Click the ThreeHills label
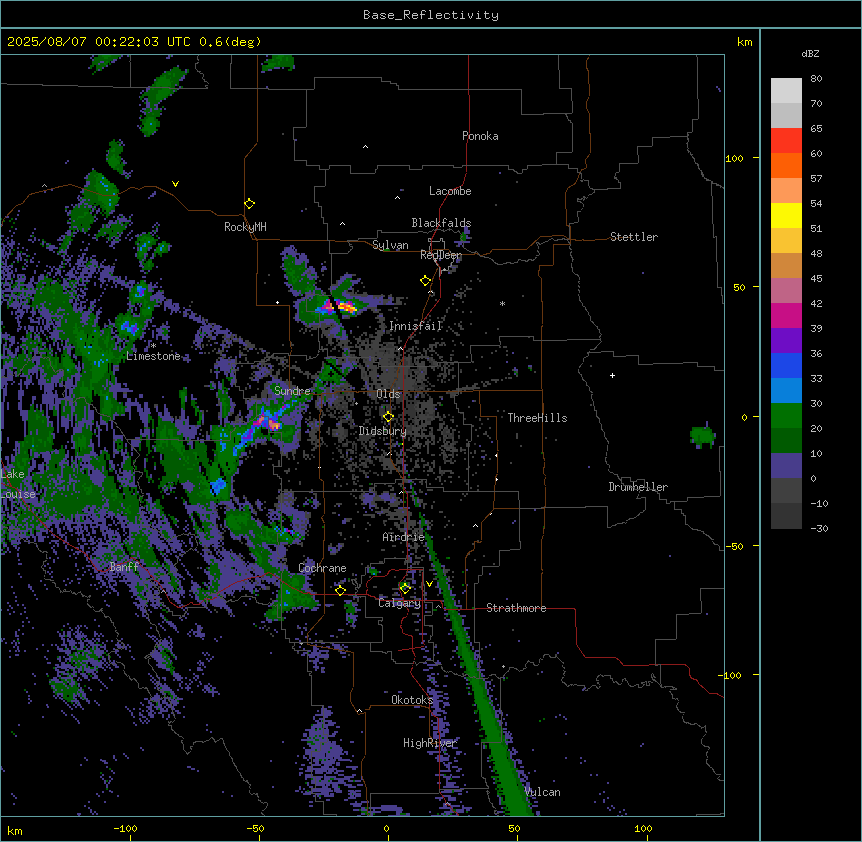The image size is (862, 842). pos(537,418)
